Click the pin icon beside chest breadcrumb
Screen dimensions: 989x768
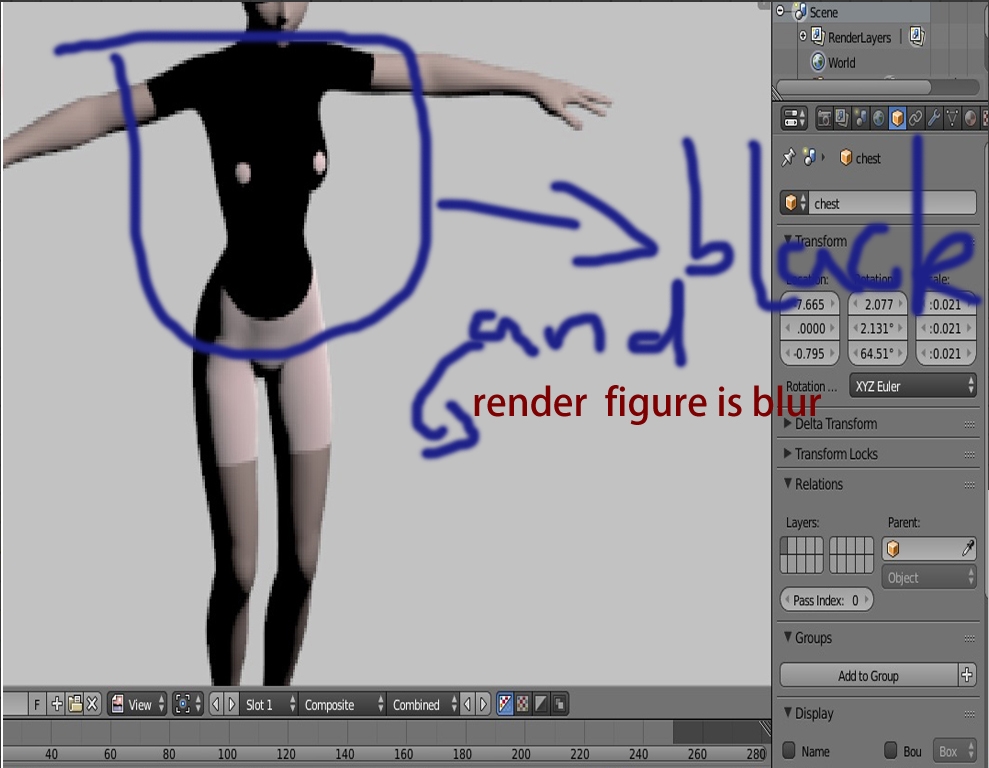tap(789, 158)
